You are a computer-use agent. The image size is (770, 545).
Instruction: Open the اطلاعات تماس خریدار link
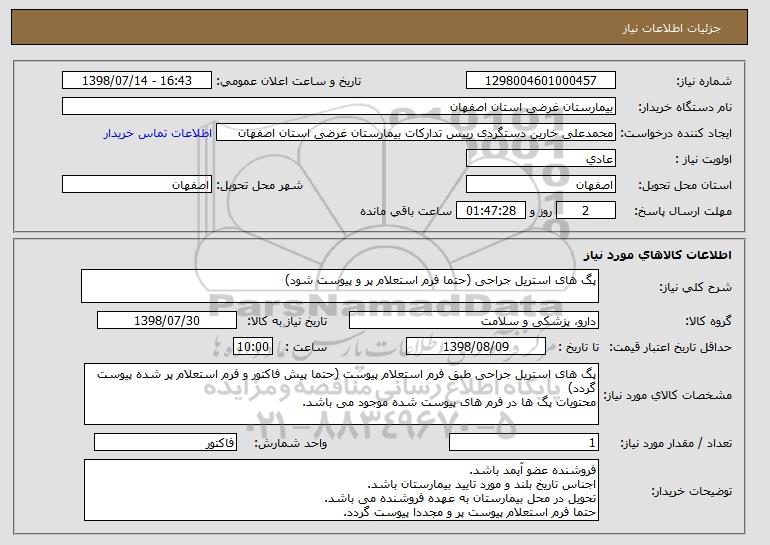tap(158, 133)
